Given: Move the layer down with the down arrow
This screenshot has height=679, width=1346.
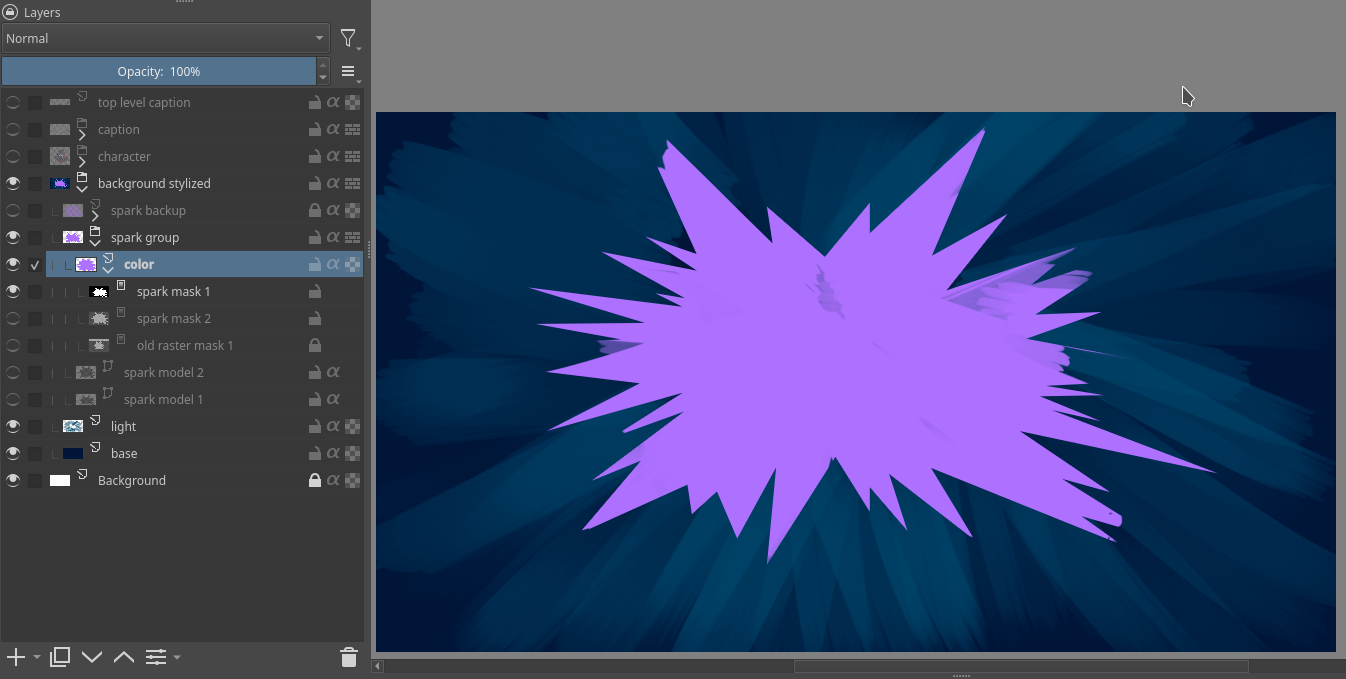Looking at the screenshot, I should 92,657.
